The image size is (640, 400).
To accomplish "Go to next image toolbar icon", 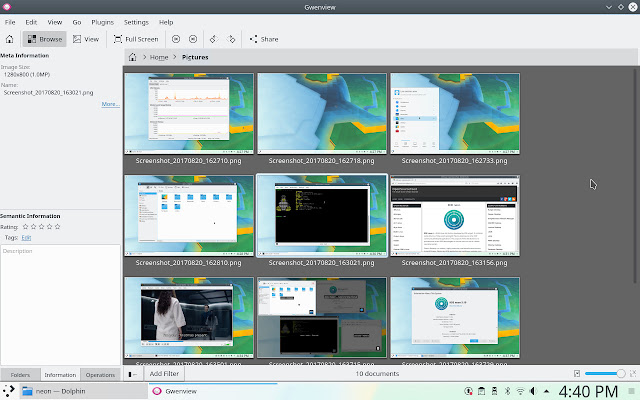I will point(193,39).
